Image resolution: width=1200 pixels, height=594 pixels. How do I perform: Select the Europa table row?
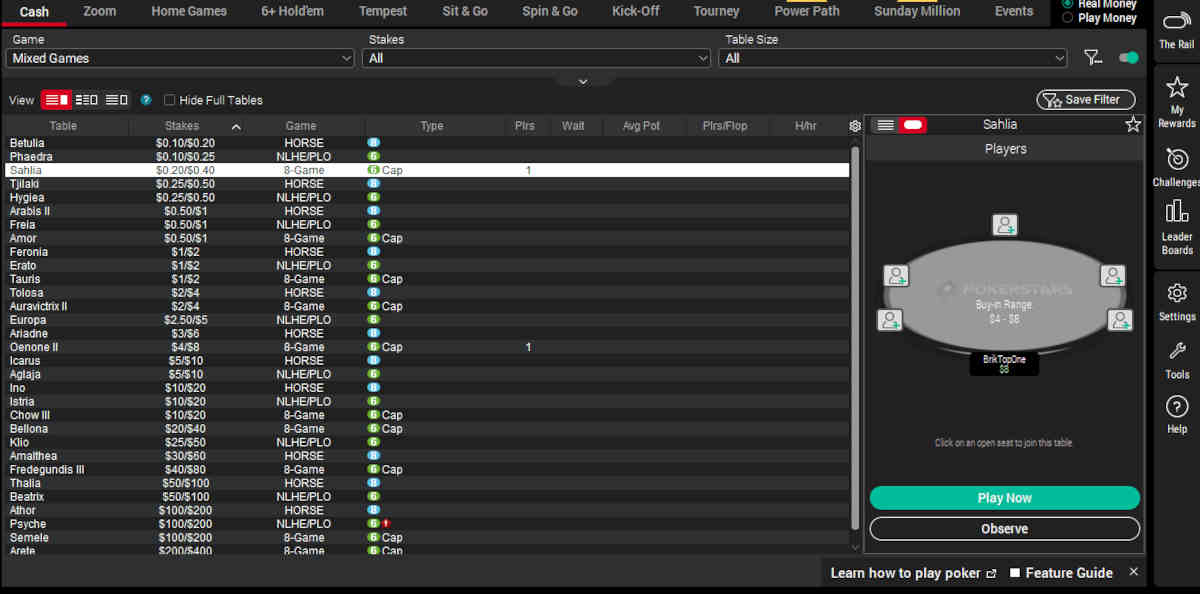click(x=427, y=320)
